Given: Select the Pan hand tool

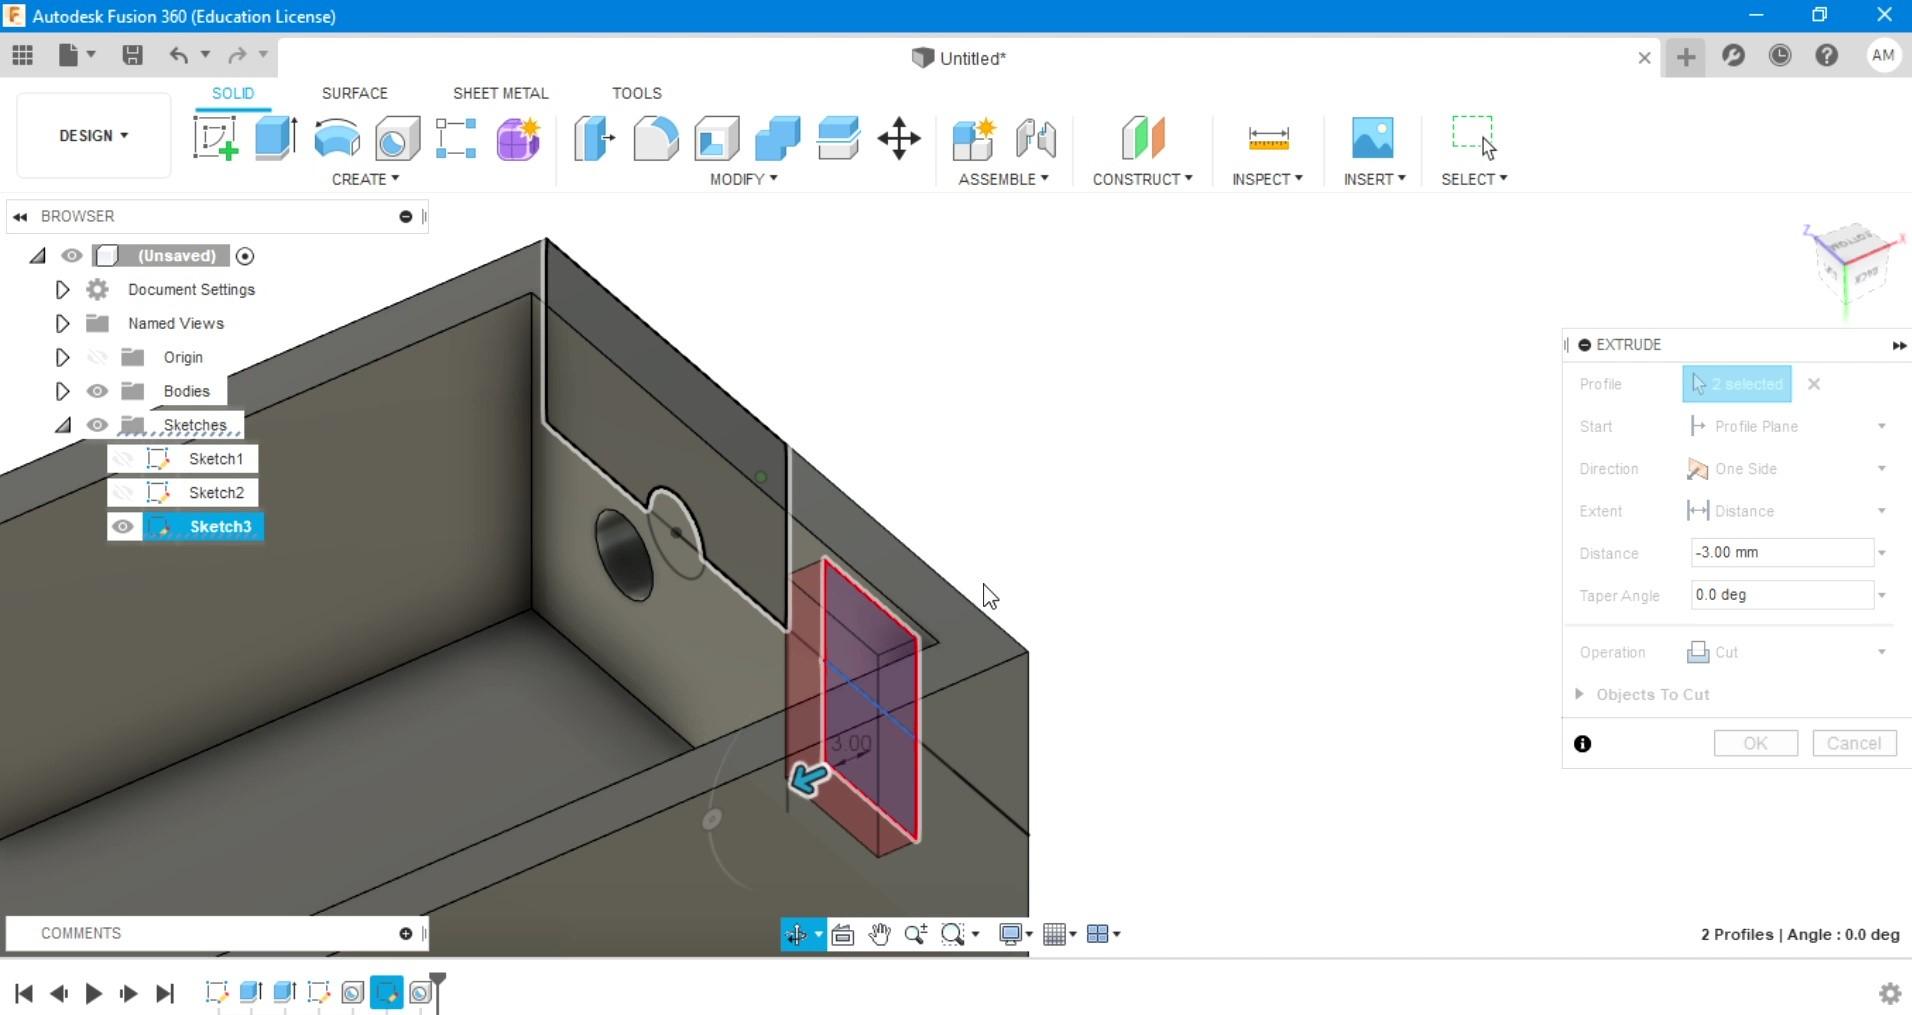Looking at the screenshot, I should (879, 934).
